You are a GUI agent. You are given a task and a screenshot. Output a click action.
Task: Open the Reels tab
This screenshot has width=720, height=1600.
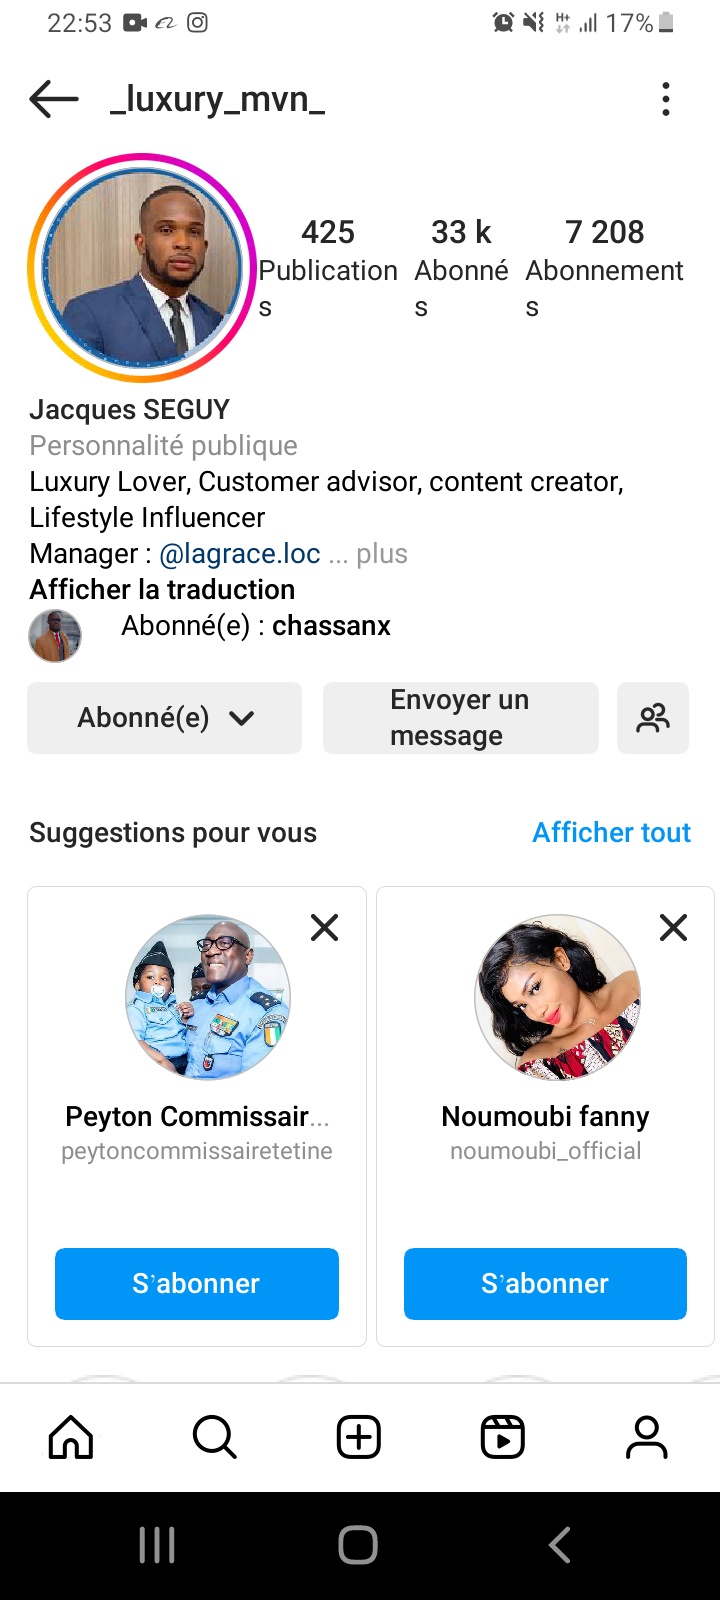(x=503, y=1438)
